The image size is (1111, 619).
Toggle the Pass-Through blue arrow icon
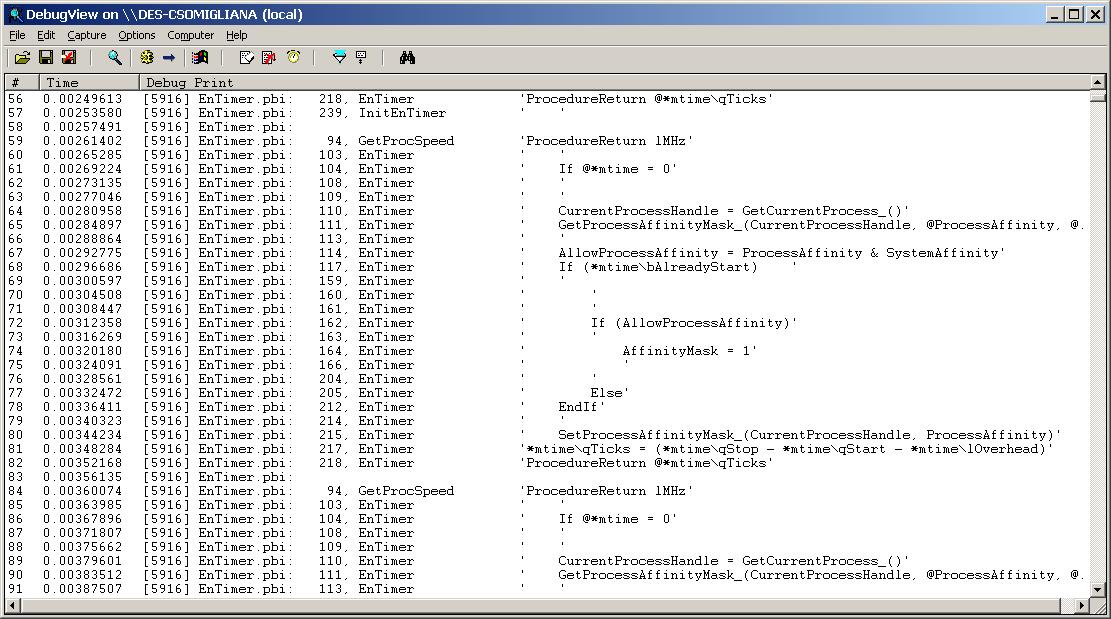pyautogui.click(x=169, y=57)
